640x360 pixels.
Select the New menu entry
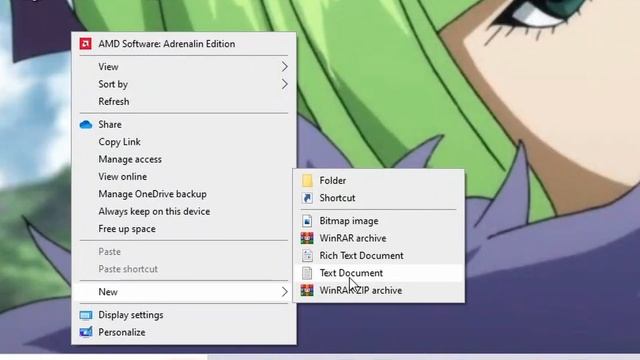(184, 292)
